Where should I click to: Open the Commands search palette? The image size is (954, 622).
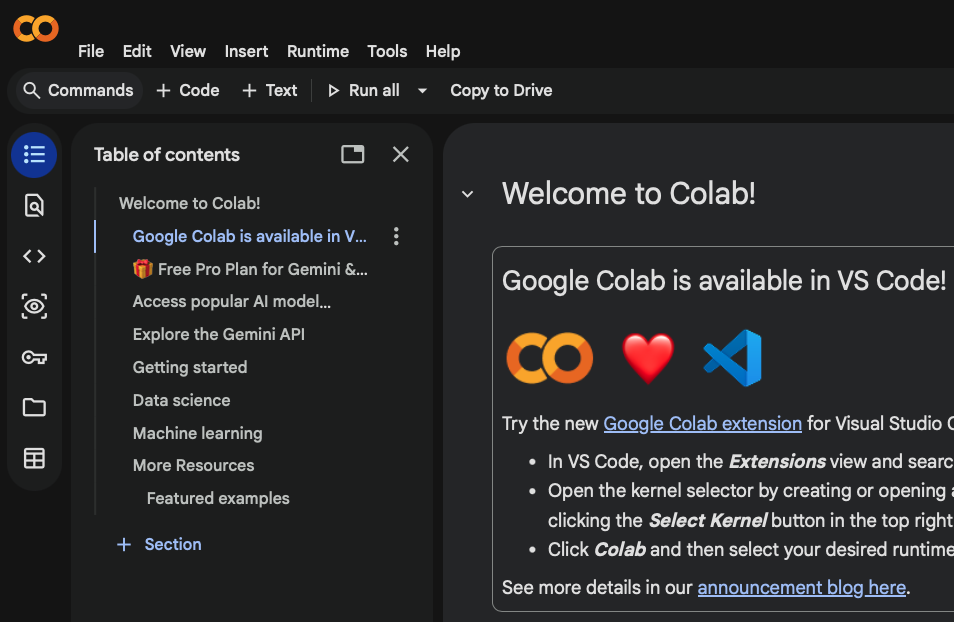point(78,91)
